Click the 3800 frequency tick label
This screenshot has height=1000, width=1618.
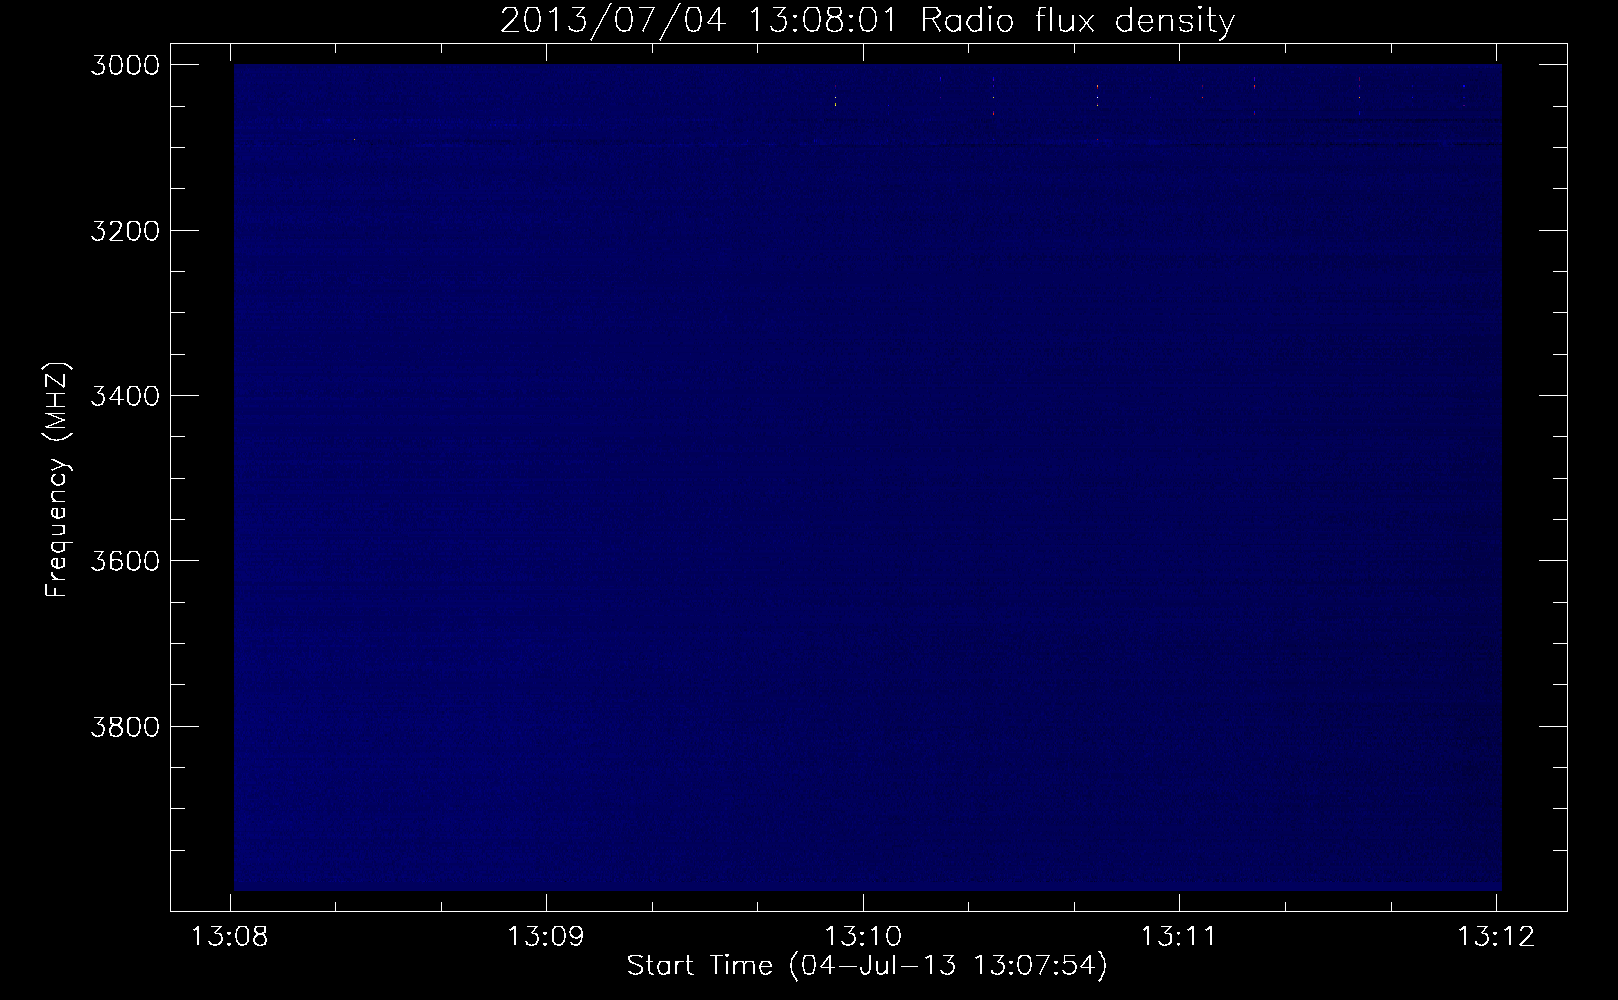(125, 726)
